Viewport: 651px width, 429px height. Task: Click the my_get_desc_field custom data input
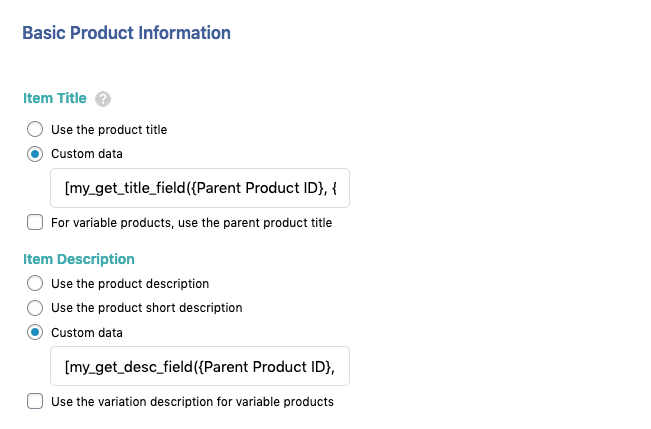point(200,366)
